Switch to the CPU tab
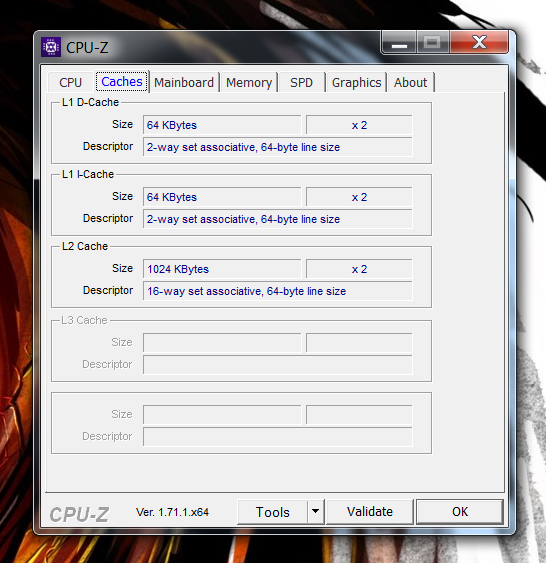Screen dimensions: 546x563 coord(70,83)
